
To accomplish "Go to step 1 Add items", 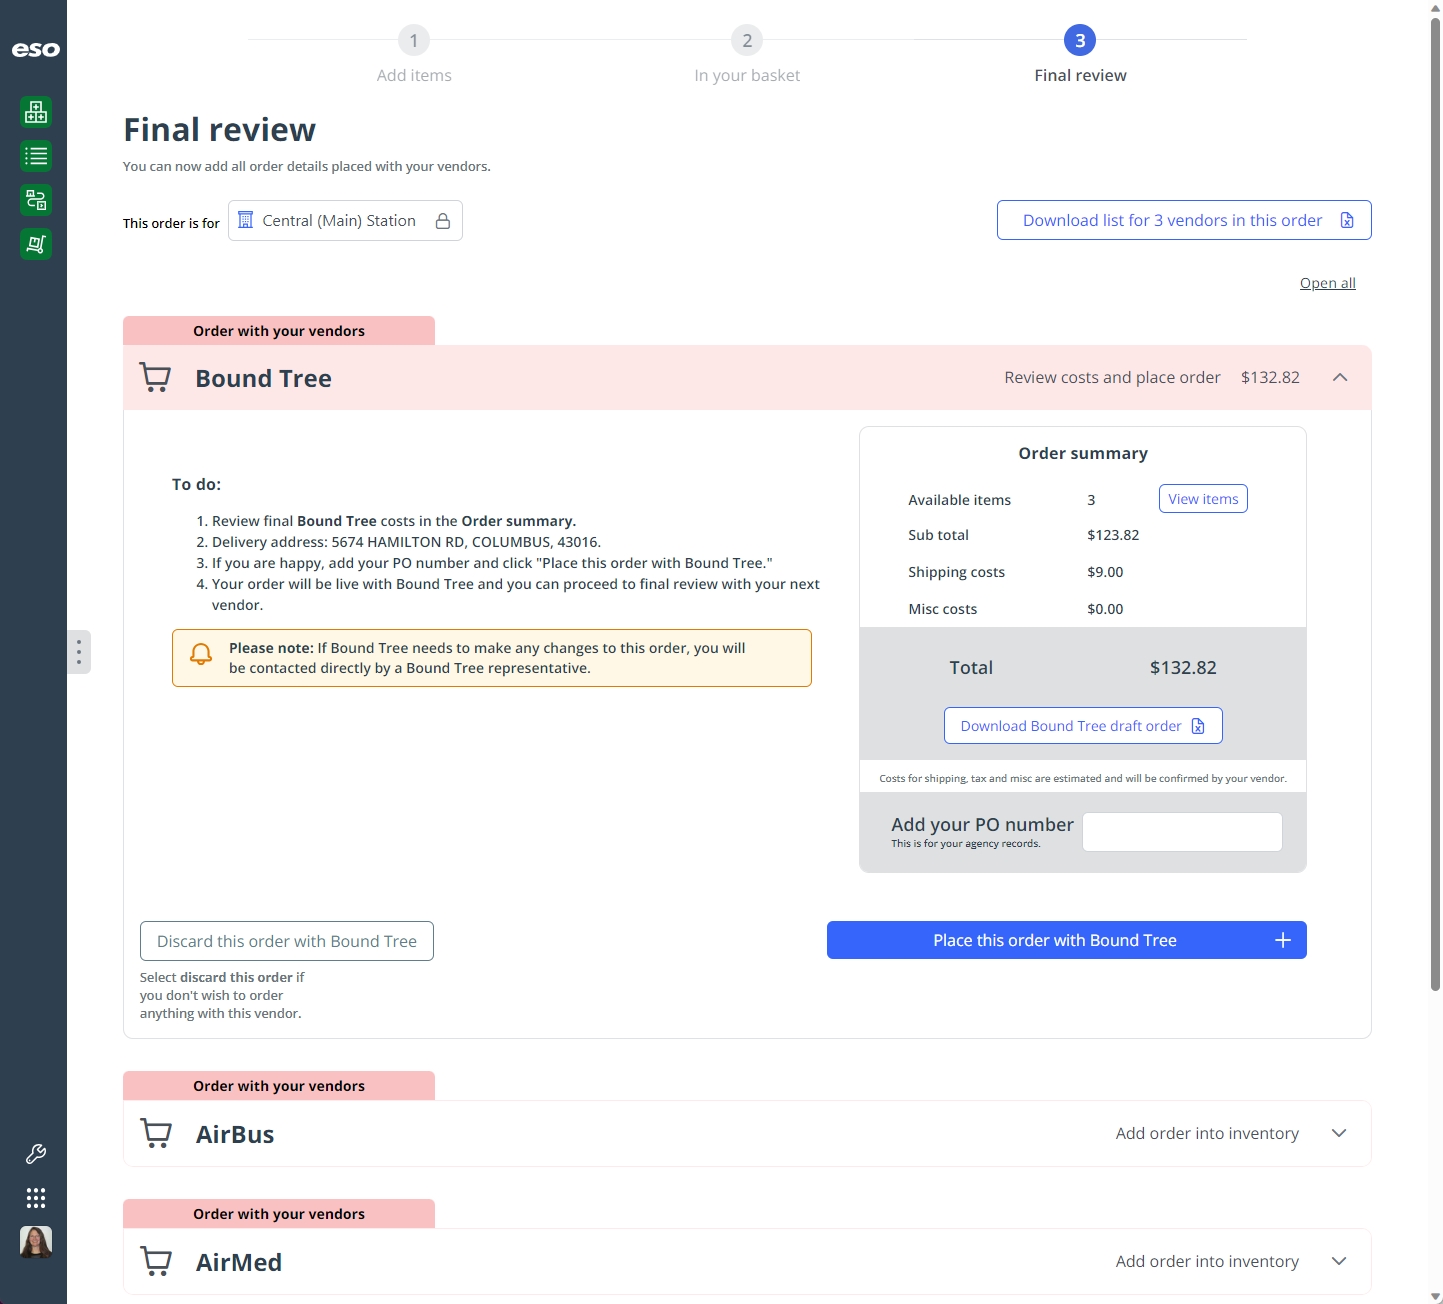I will click(414, 55).
